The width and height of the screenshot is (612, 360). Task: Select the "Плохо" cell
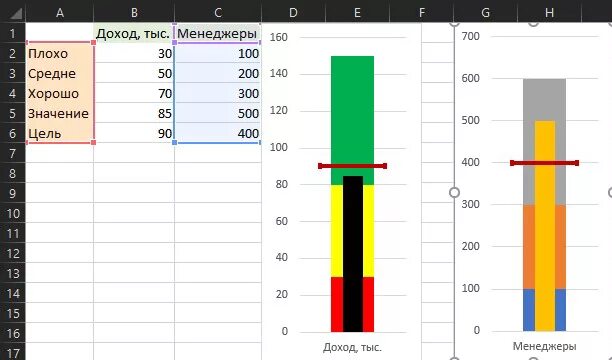click(x=59, y=53)
